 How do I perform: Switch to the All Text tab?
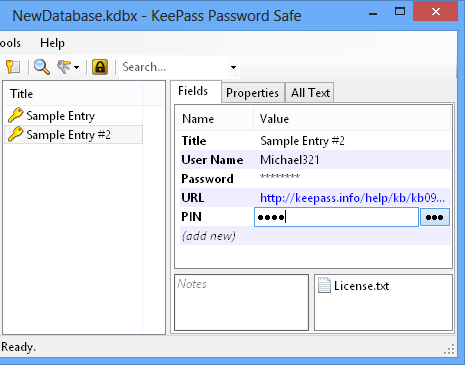click(x=310, y=93)
